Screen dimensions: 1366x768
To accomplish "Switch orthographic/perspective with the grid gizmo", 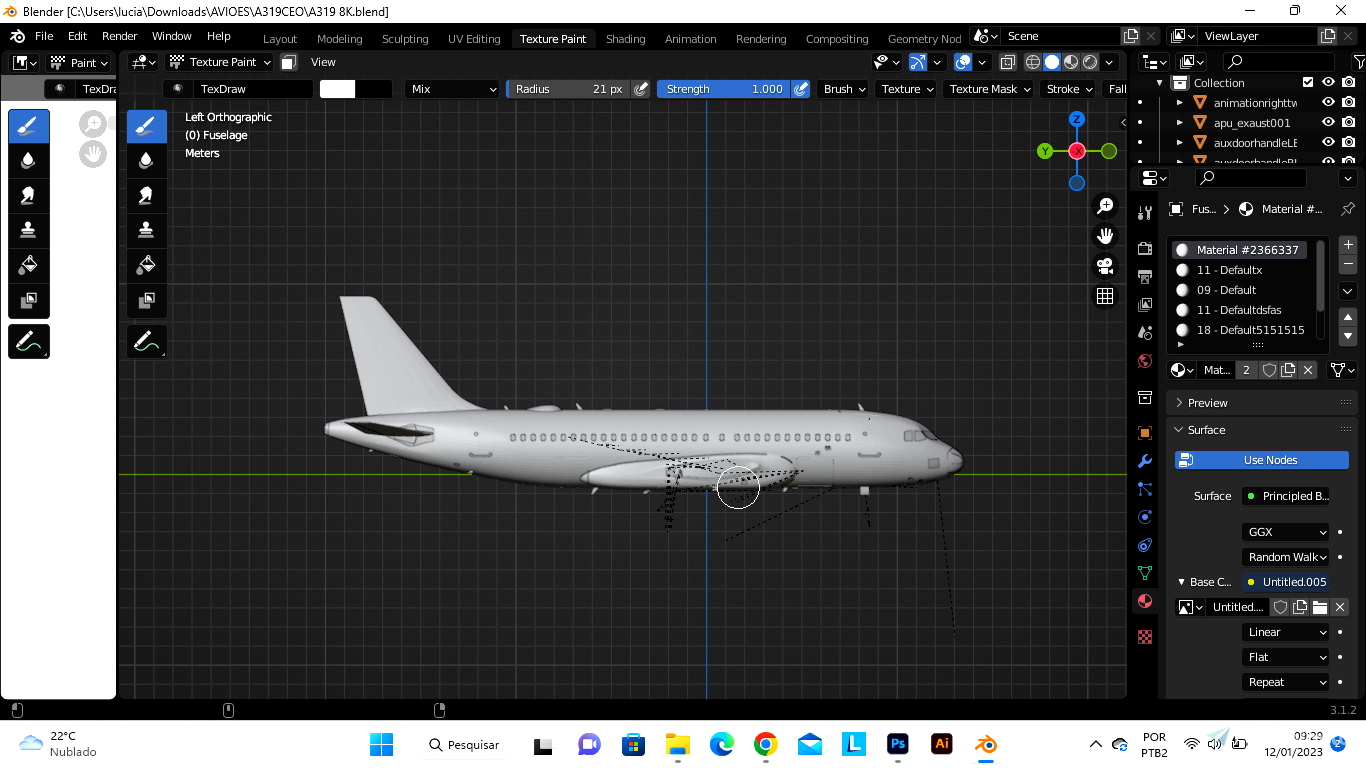I will 1105,296.
